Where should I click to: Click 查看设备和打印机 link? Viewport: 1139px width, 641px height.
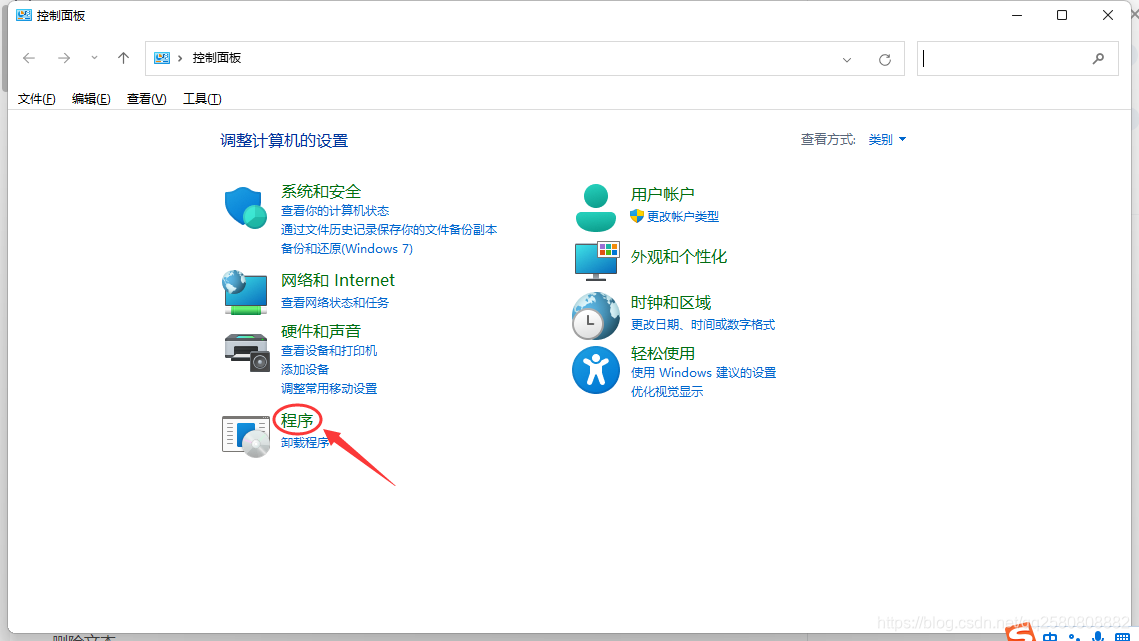329,351
